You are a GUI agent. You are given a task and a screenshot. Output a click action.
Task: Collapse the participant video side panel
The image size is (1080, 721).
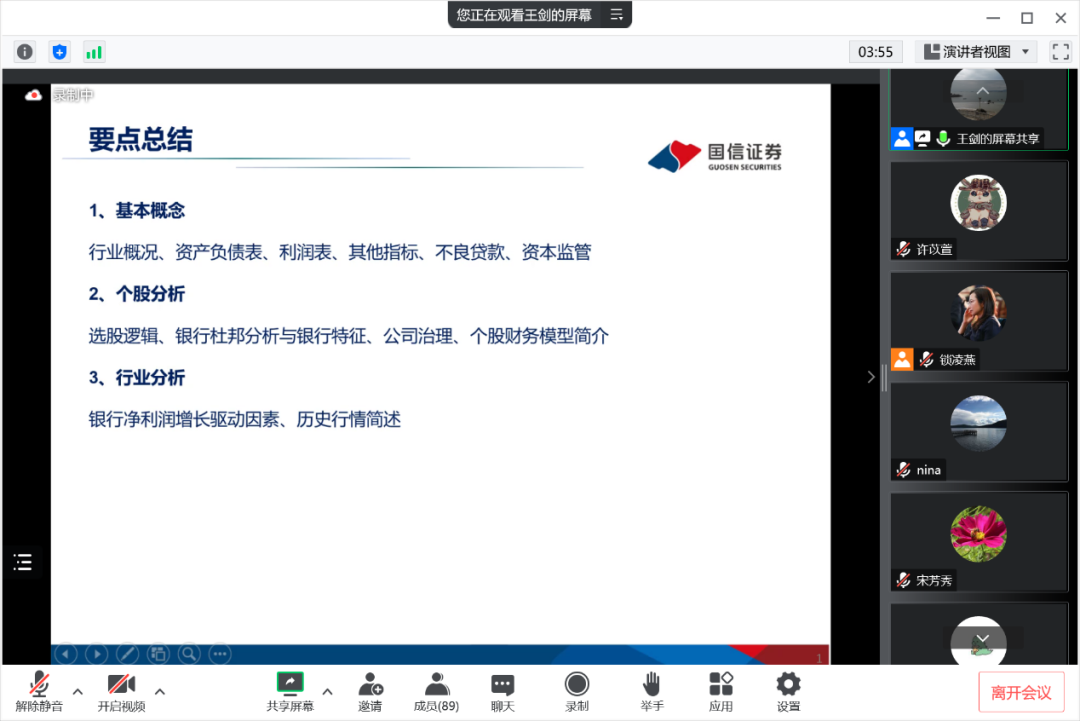tap(870, 377)
